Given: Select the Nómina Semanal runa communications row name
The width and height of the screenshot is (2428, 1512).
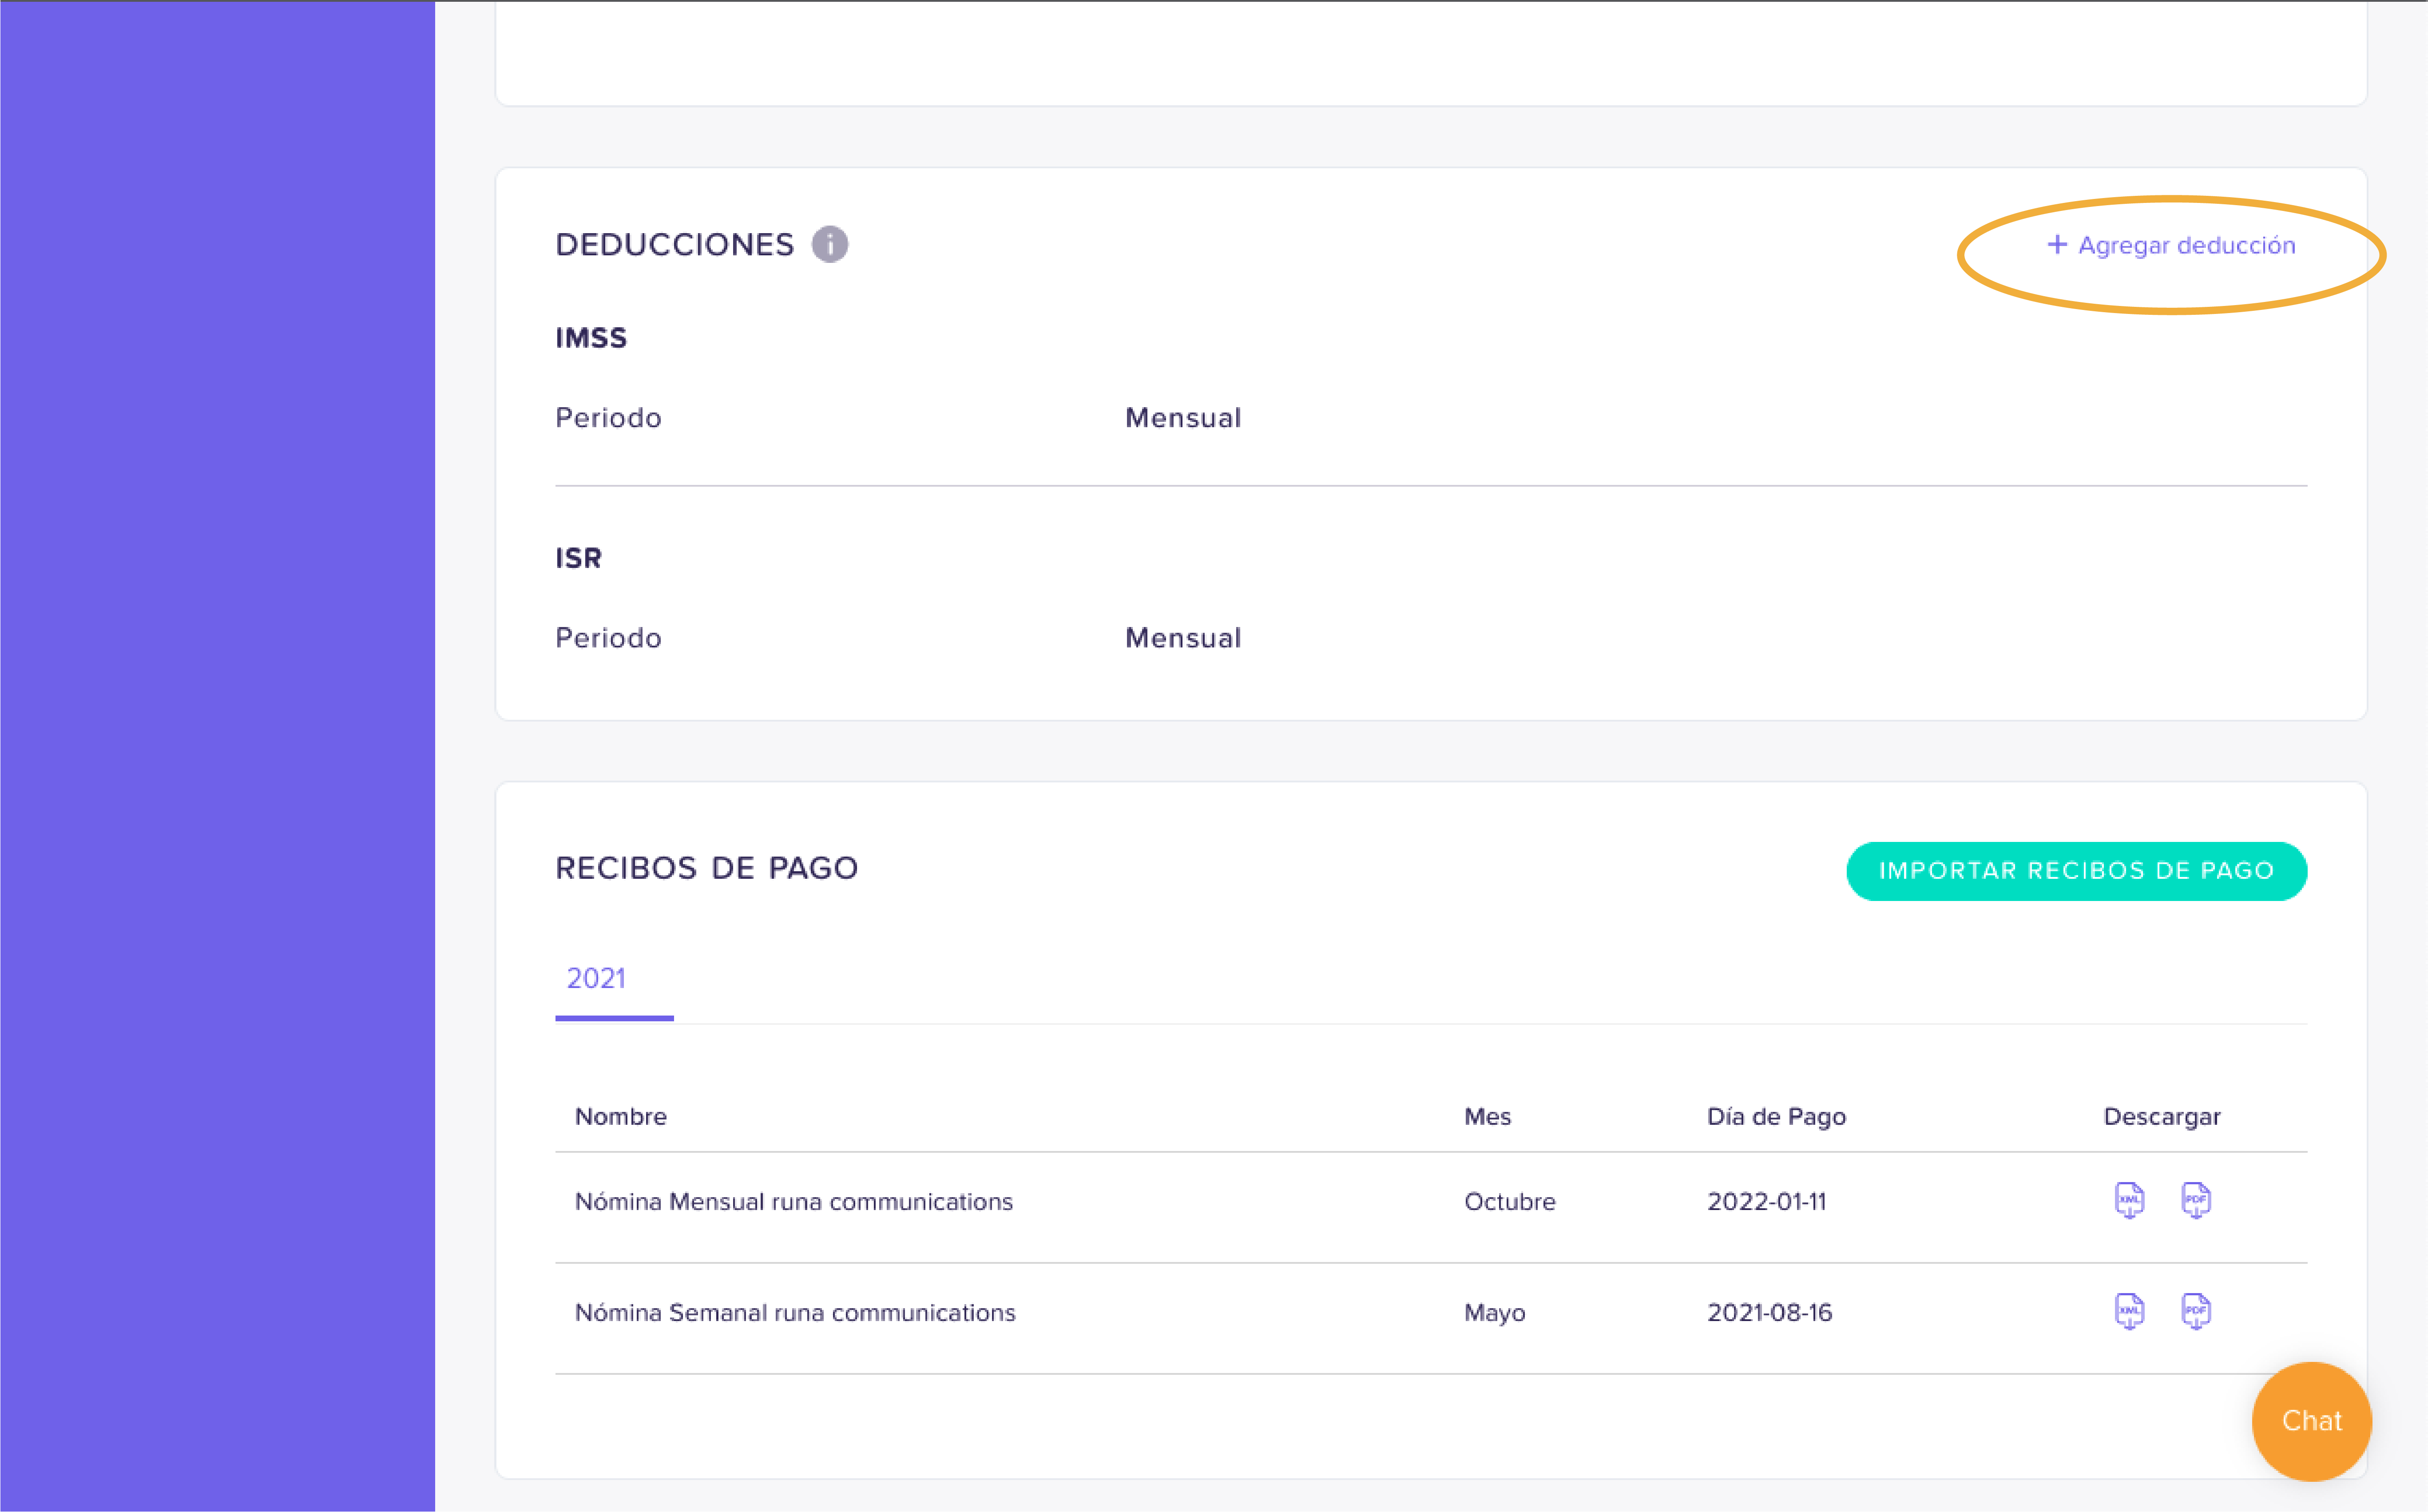Looking at the screenshot, I should tap(794, 1312).
